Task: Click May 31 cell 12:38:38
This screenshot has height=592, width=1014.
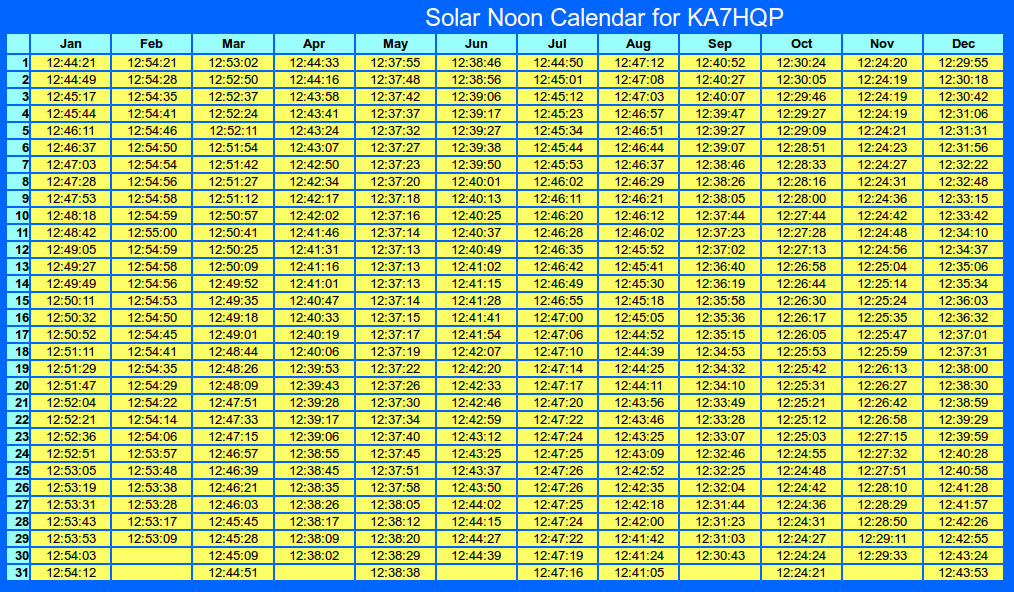Action: click(x=395, y=573)
